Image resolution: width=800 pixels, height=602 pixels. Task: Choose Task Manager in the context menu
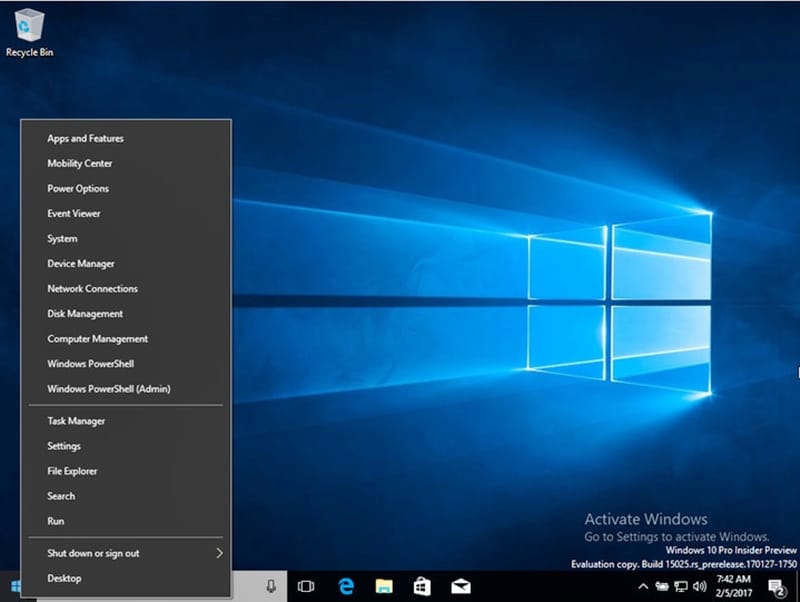coord(76,421)
